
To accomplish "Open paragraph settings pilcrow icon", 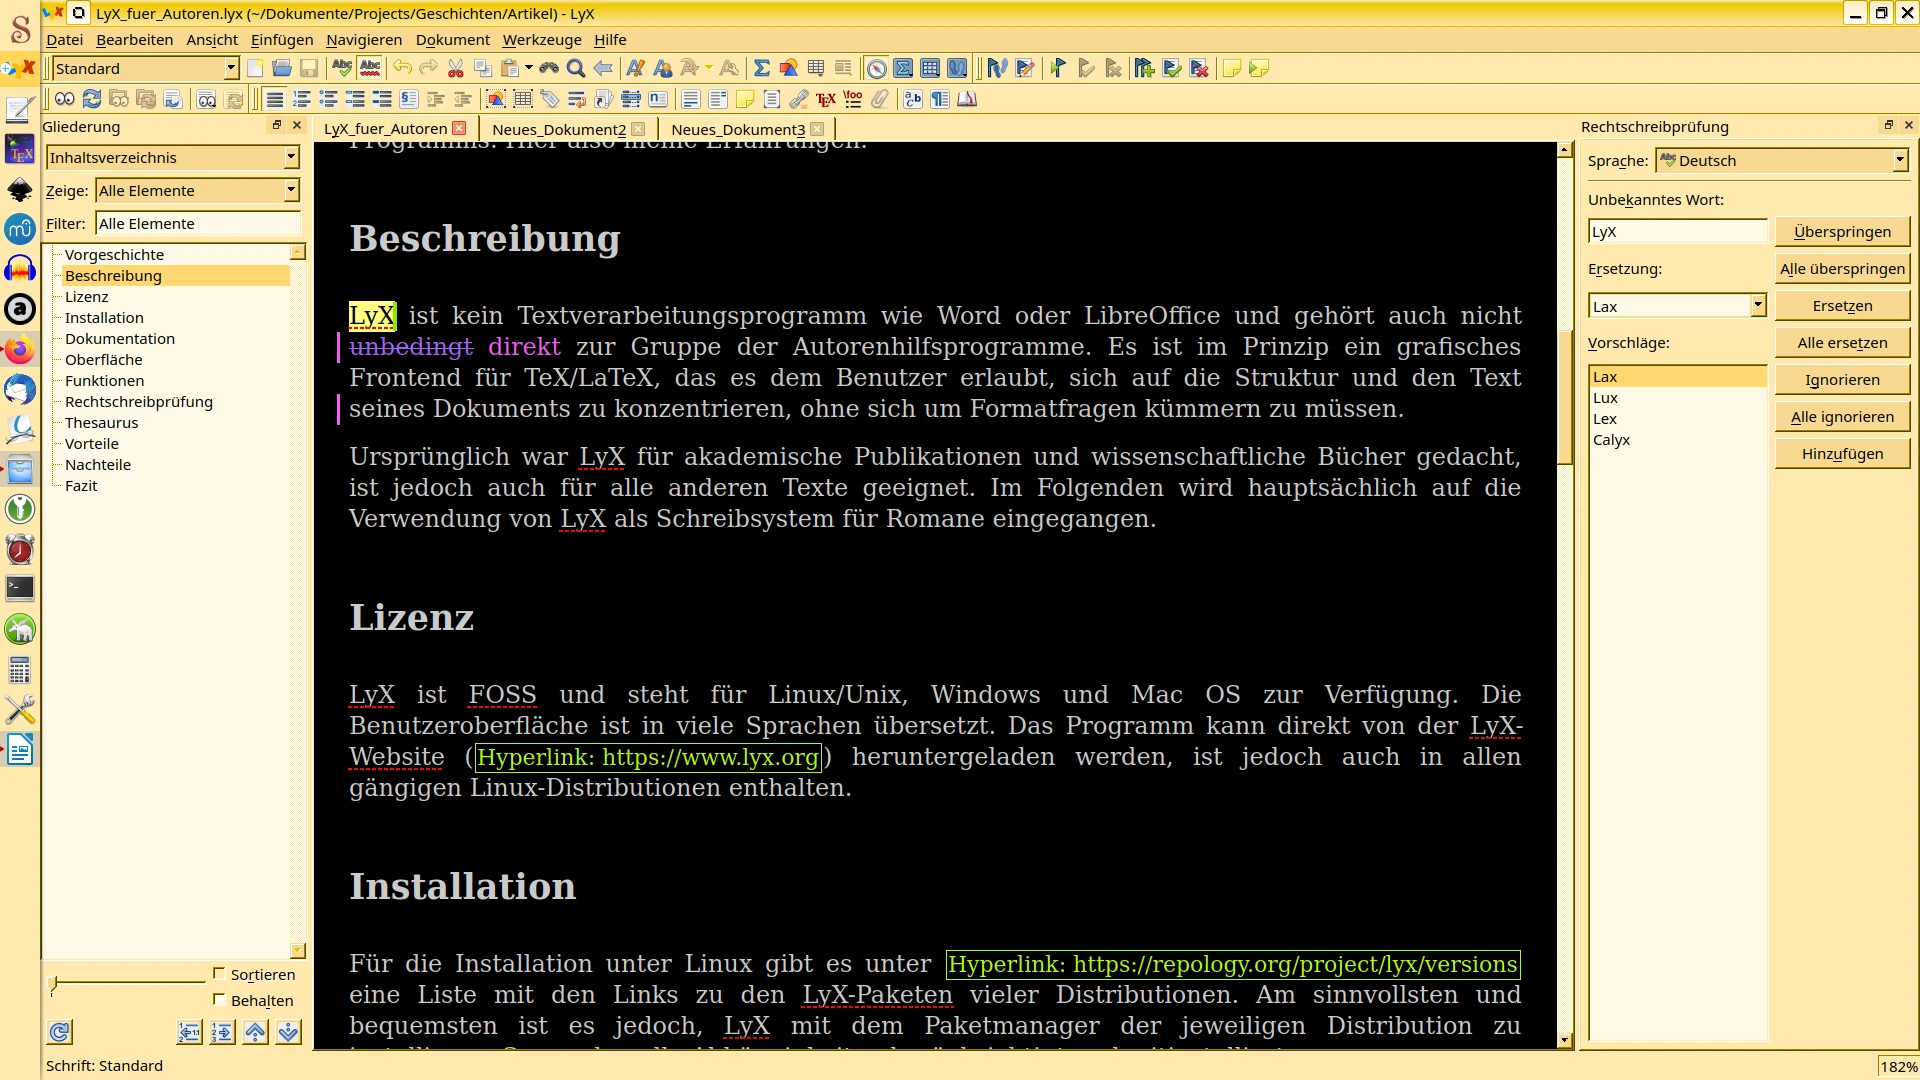I will [940, 99].
